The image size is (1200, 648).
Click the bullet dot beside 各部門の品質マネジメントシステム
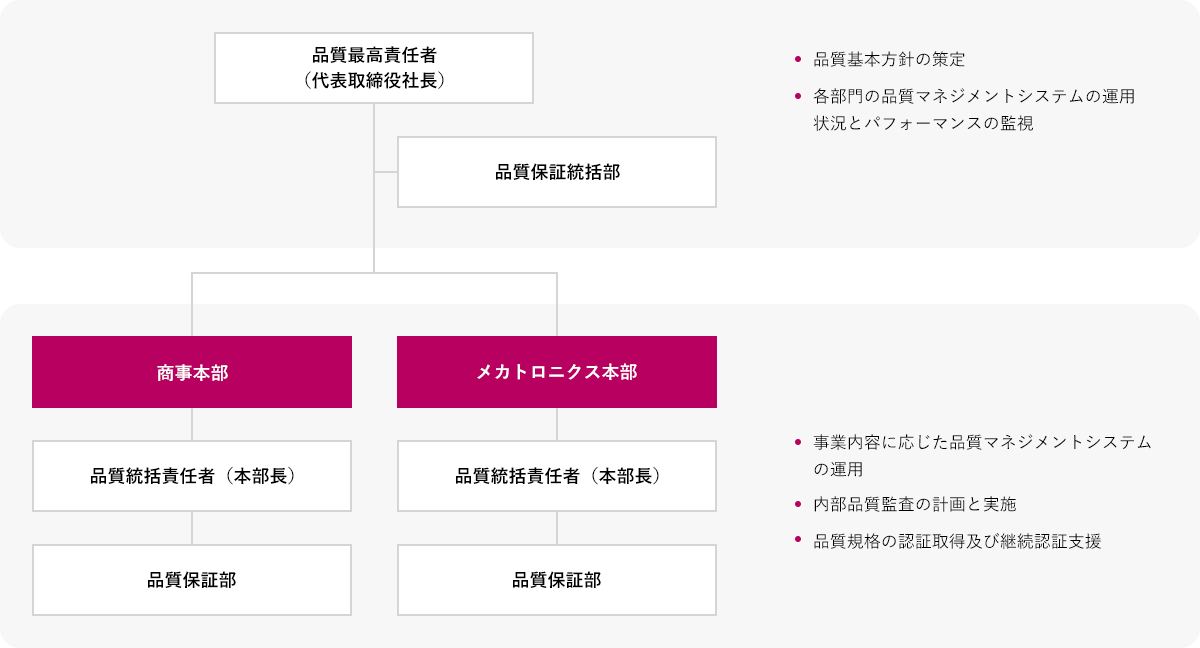click(x=798, y=96)
